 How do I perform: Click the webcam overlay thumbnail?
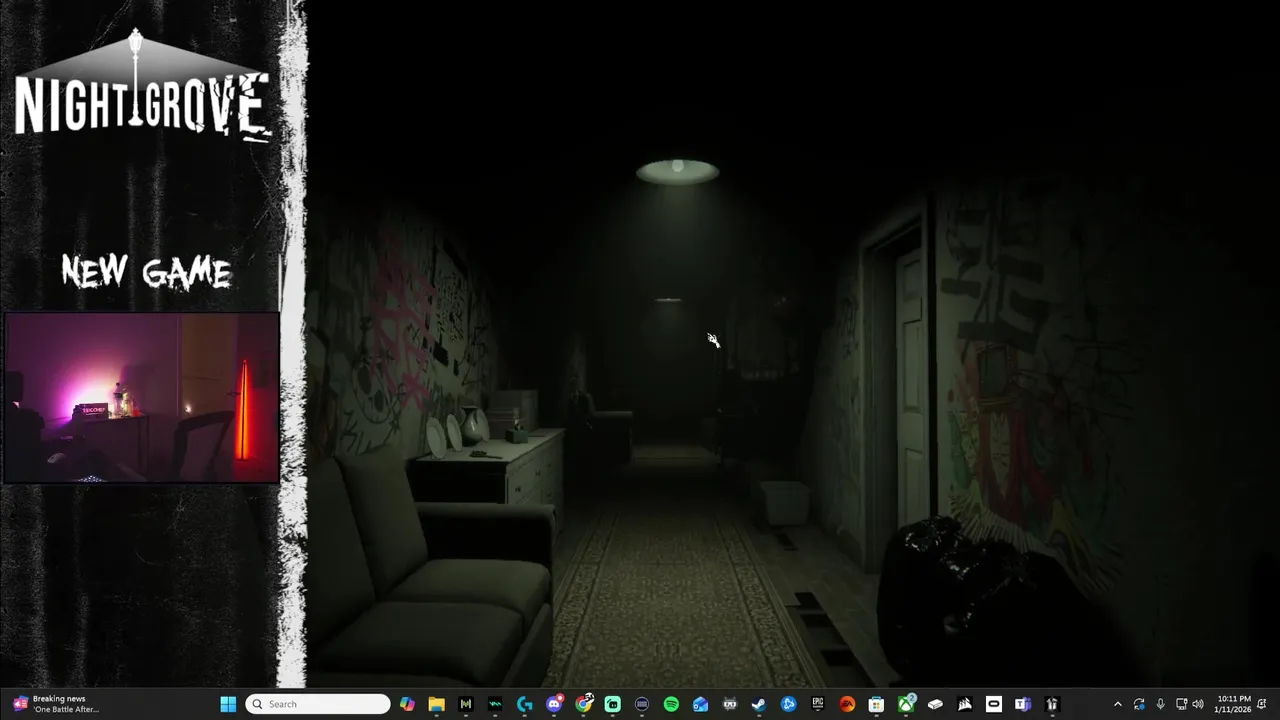(x=141, y=398)
